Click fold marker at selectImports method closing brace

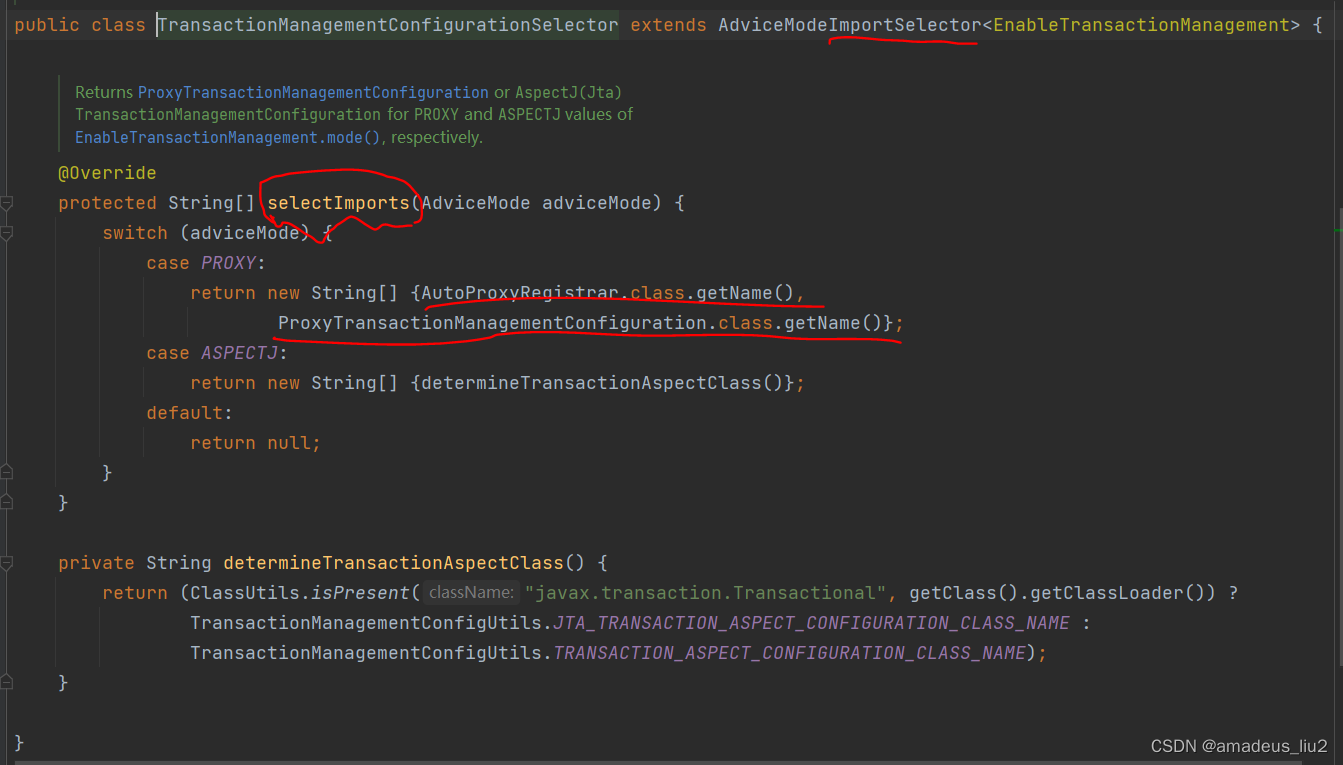pos(7,502)
